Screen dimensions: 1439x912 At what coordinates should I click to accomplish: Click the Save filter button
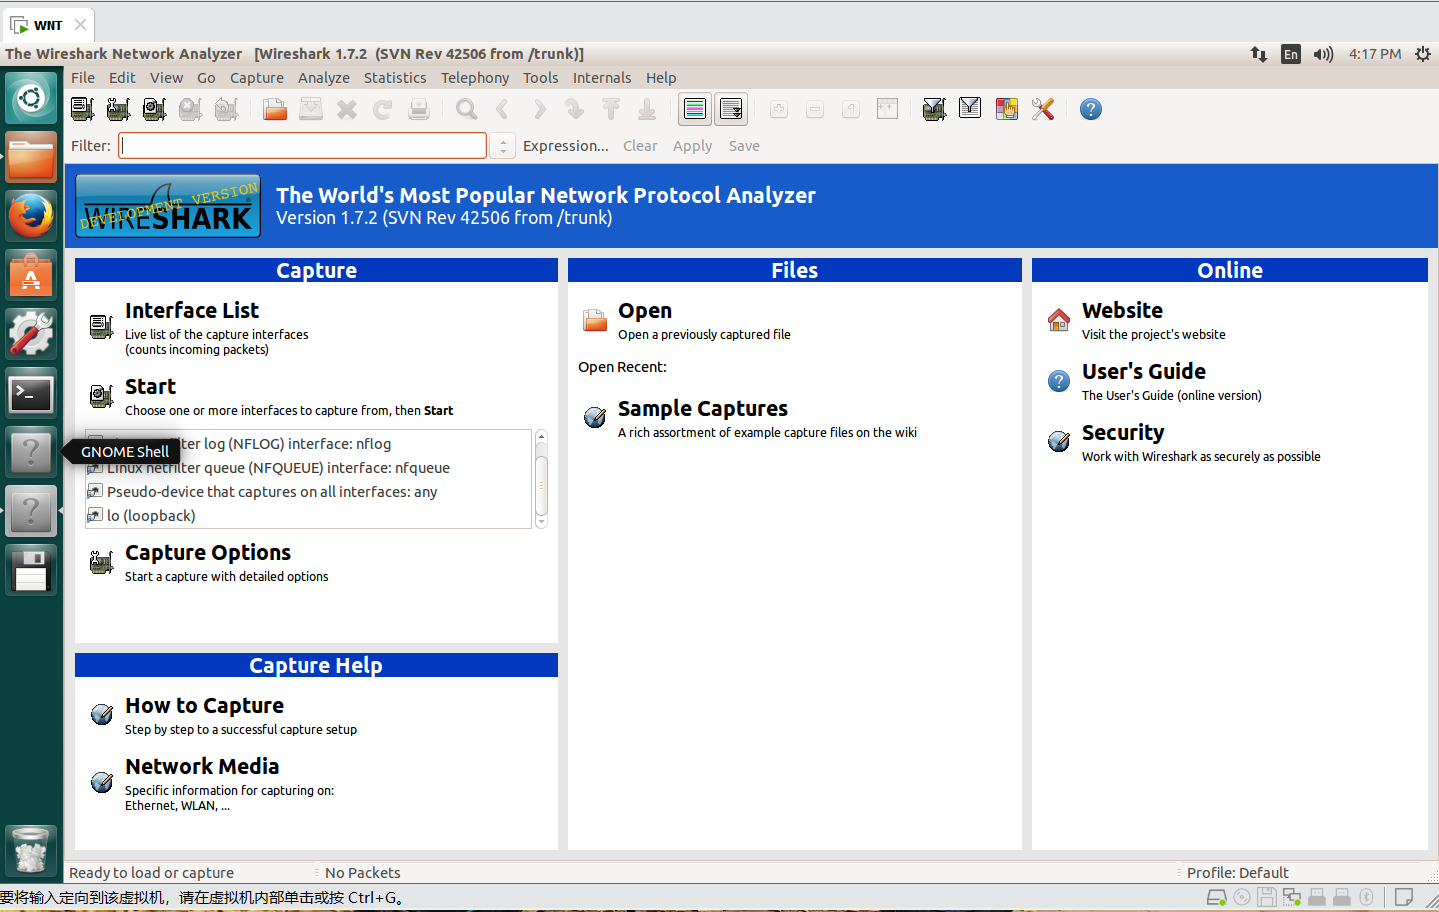pyautogui.click(x=744, y=146)
